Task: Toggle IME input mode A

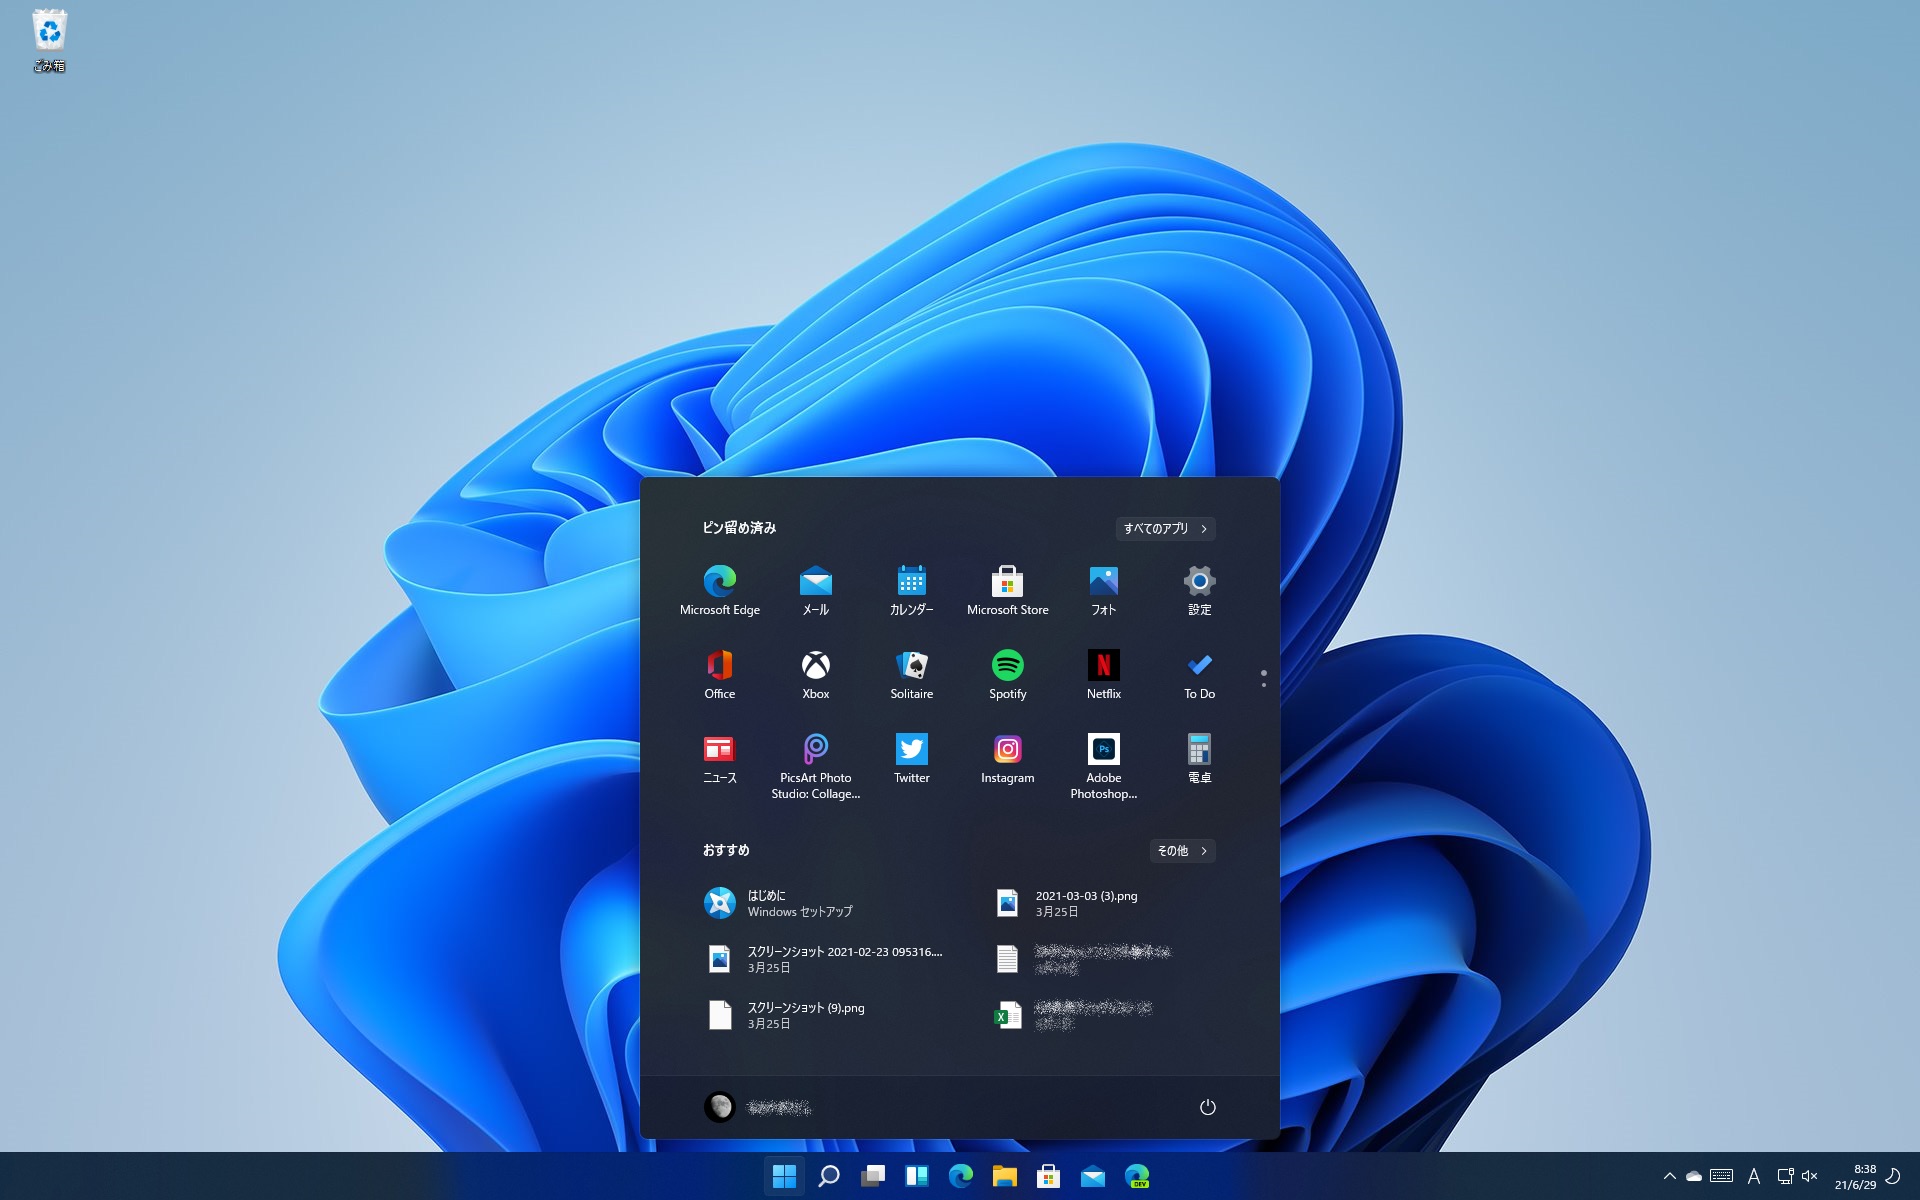Action: [1754, 1176]
